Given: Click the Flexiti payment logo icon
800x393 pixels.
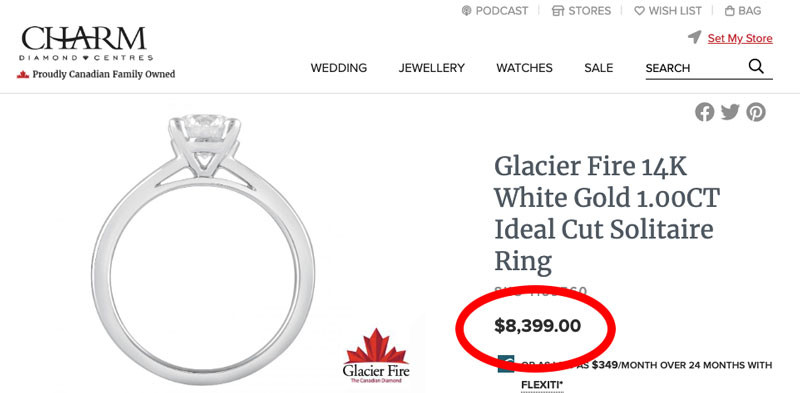Looking at the screenshot, I should [x=505, y=364].
